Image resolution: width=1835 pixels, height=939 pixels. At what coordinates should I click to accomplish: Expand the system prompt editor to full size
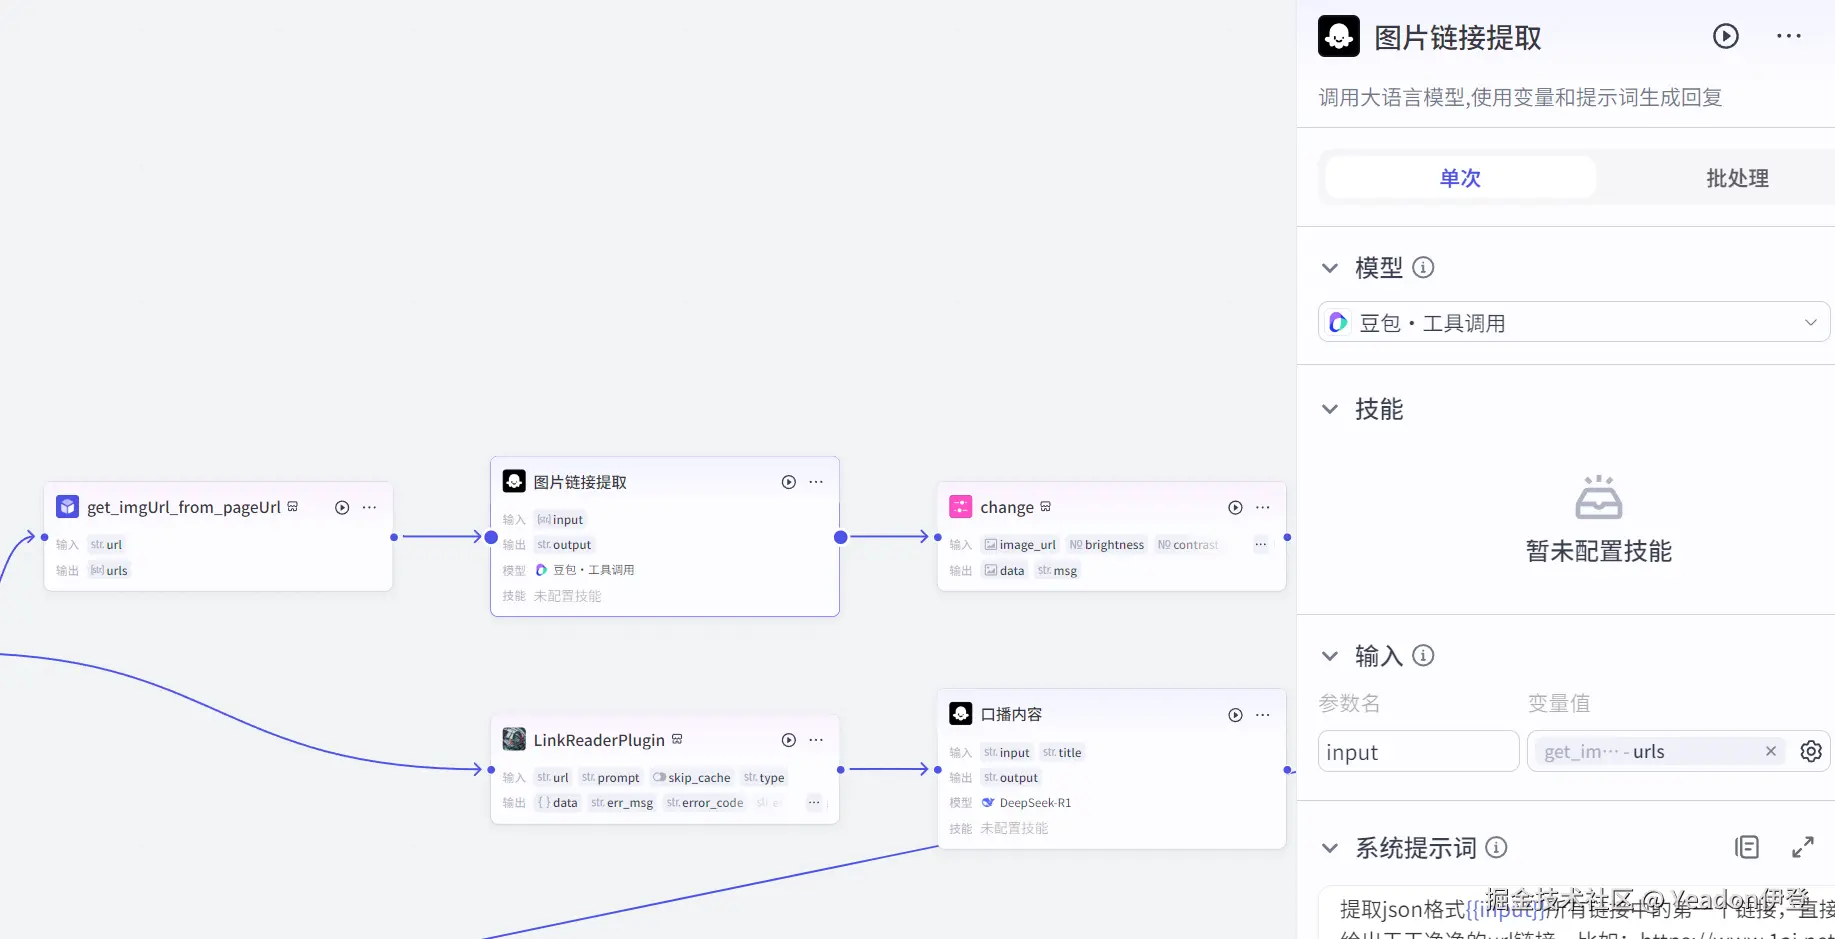tap(1802, 848)
